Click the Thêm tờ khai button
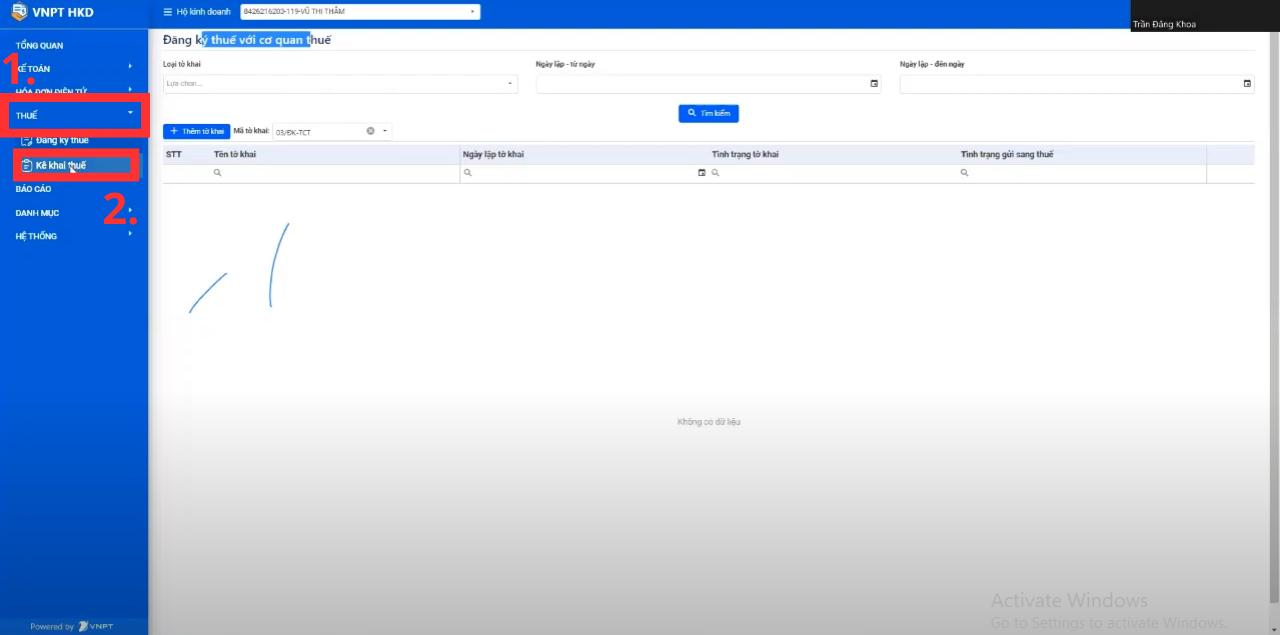 coord(196,131)
